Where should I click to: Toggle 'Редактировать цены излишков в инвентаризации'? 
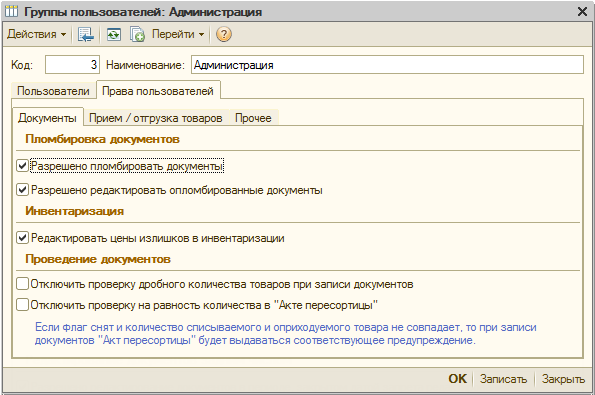point(22,238)
